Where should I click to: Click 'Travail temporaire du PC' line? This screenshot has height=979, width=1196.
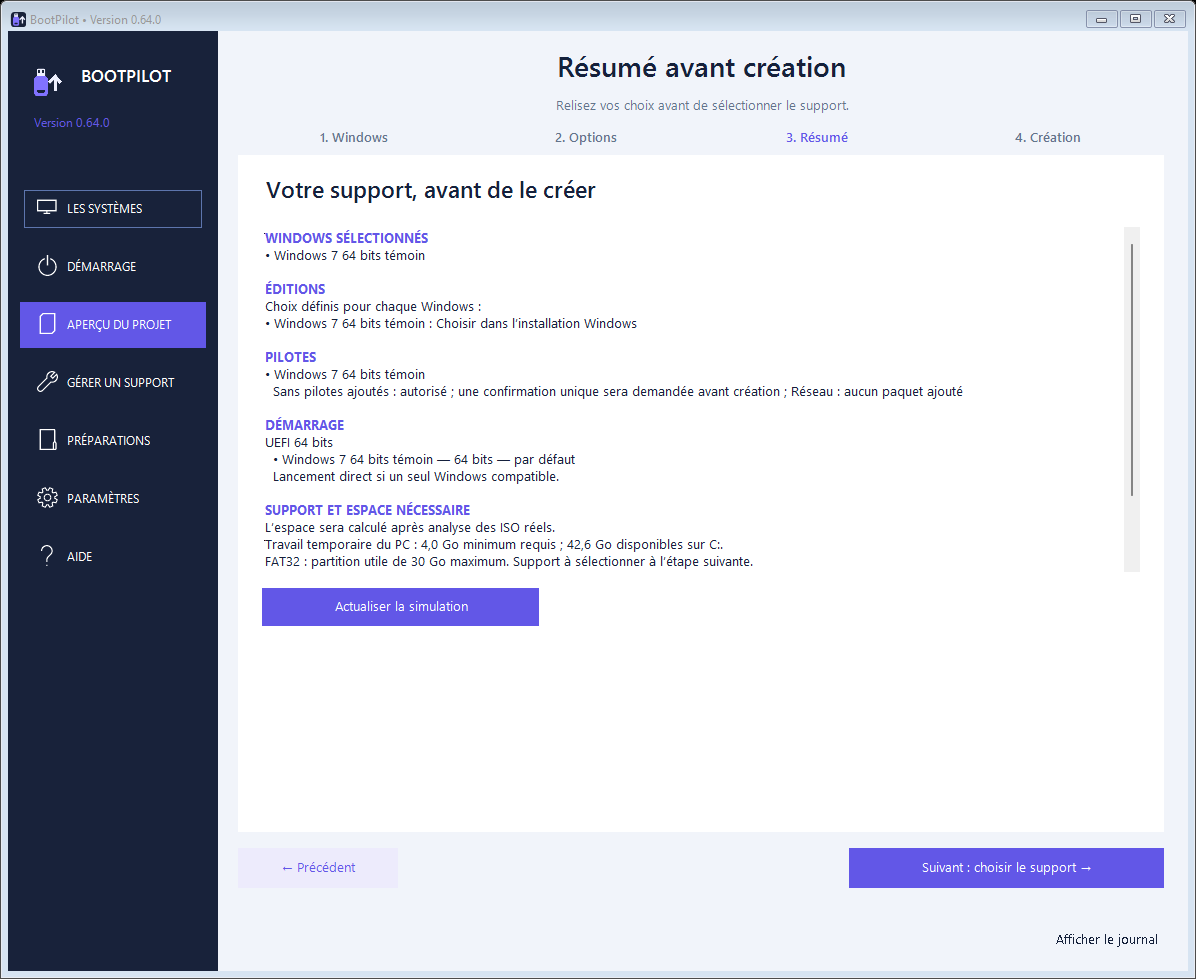[x=494, y=544]
